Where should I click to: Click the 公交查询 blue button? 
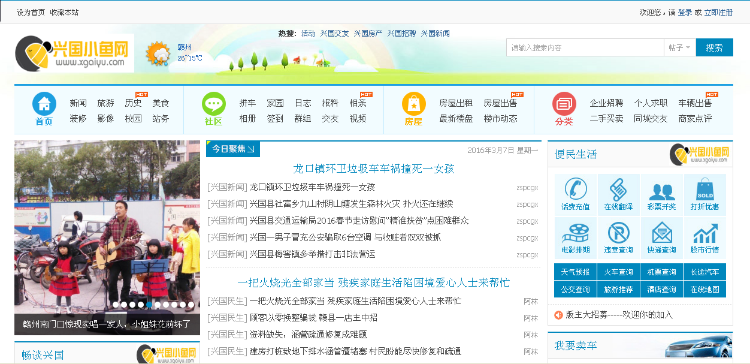575,289
